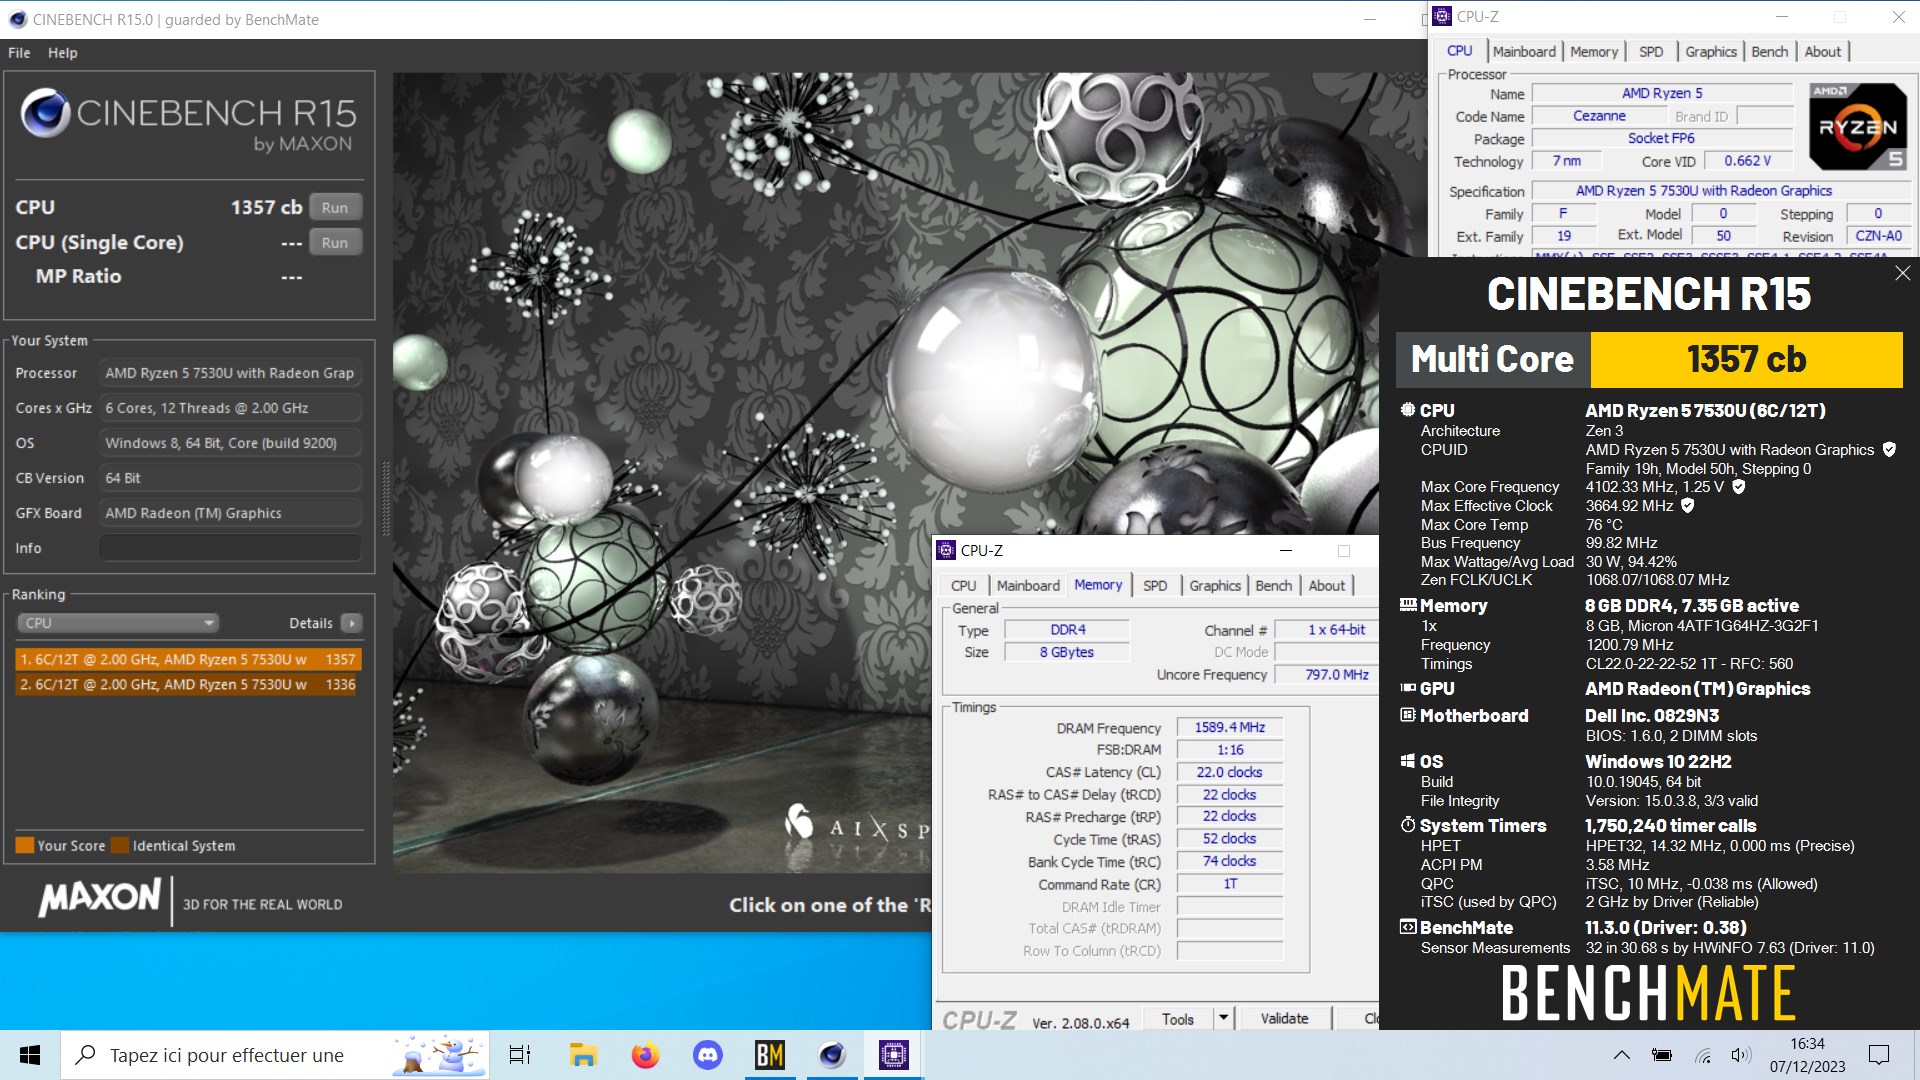This screenshot has height=1080, width=1920.
Task: Open the Cinebench Help menu
Action: coord(62,52)
